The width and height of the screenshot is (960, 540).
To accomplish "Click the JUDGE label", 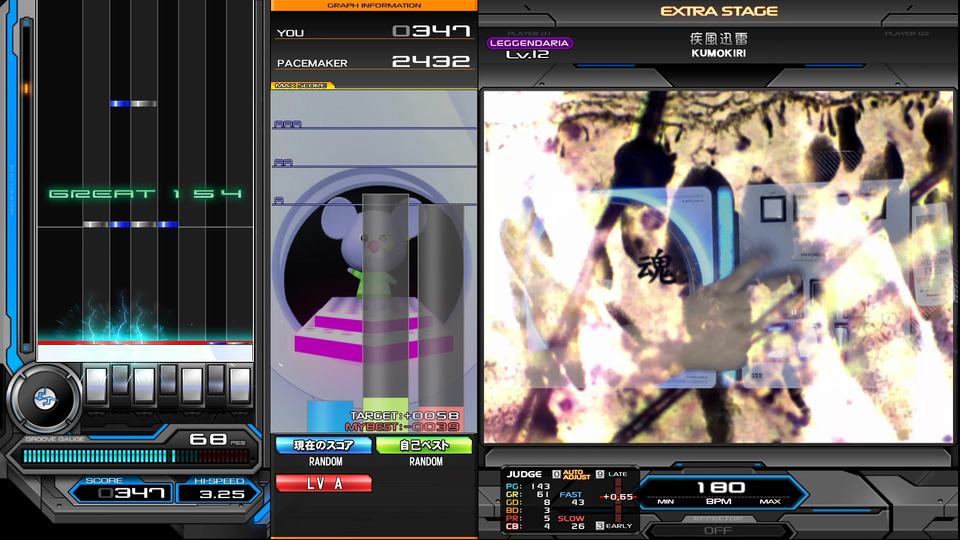I will coord(524,474).
